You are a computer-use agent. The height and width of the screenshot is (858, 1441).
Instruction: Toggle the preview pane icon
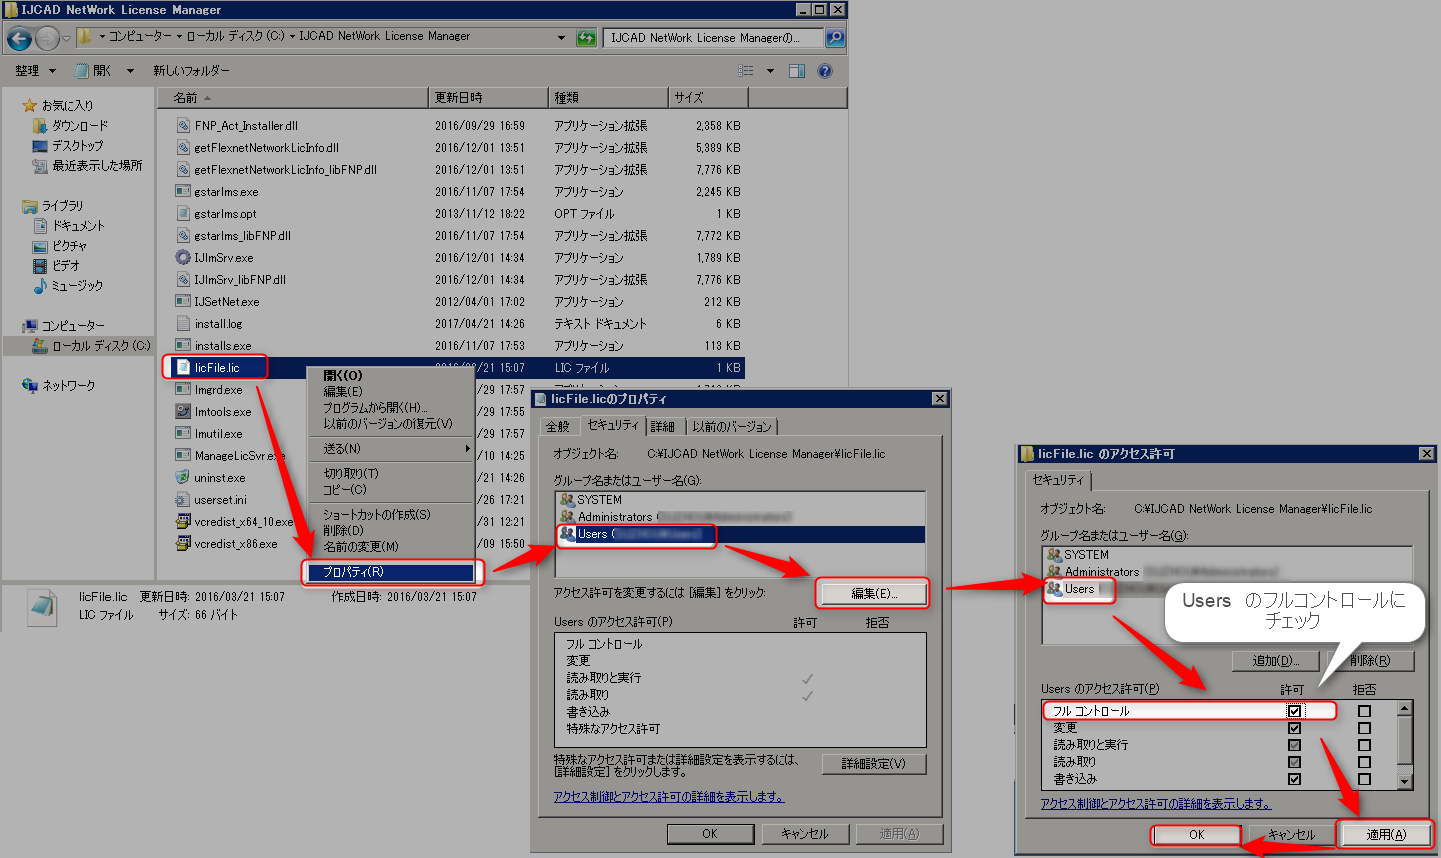pyautogui.click(x=797, y=71)
